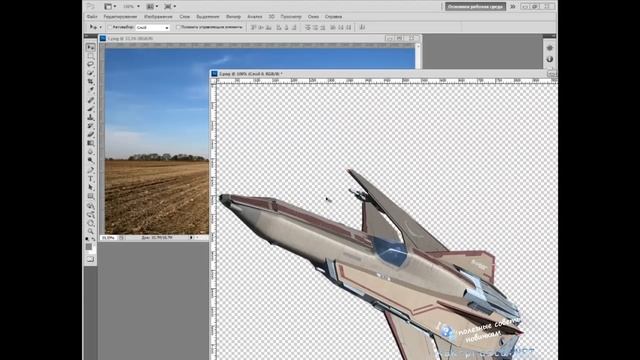Select the Rectangular Marquee tool

tap(90, 56)
